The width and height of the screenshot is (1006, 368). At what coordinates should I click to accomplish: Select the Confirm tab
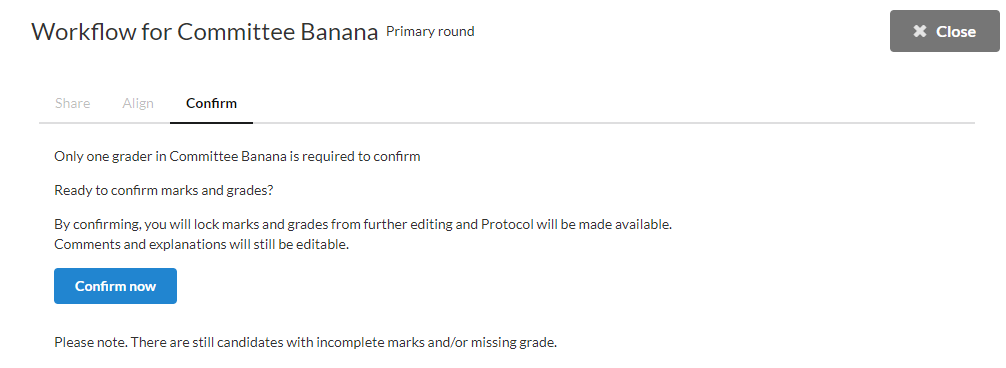[211, 103]
